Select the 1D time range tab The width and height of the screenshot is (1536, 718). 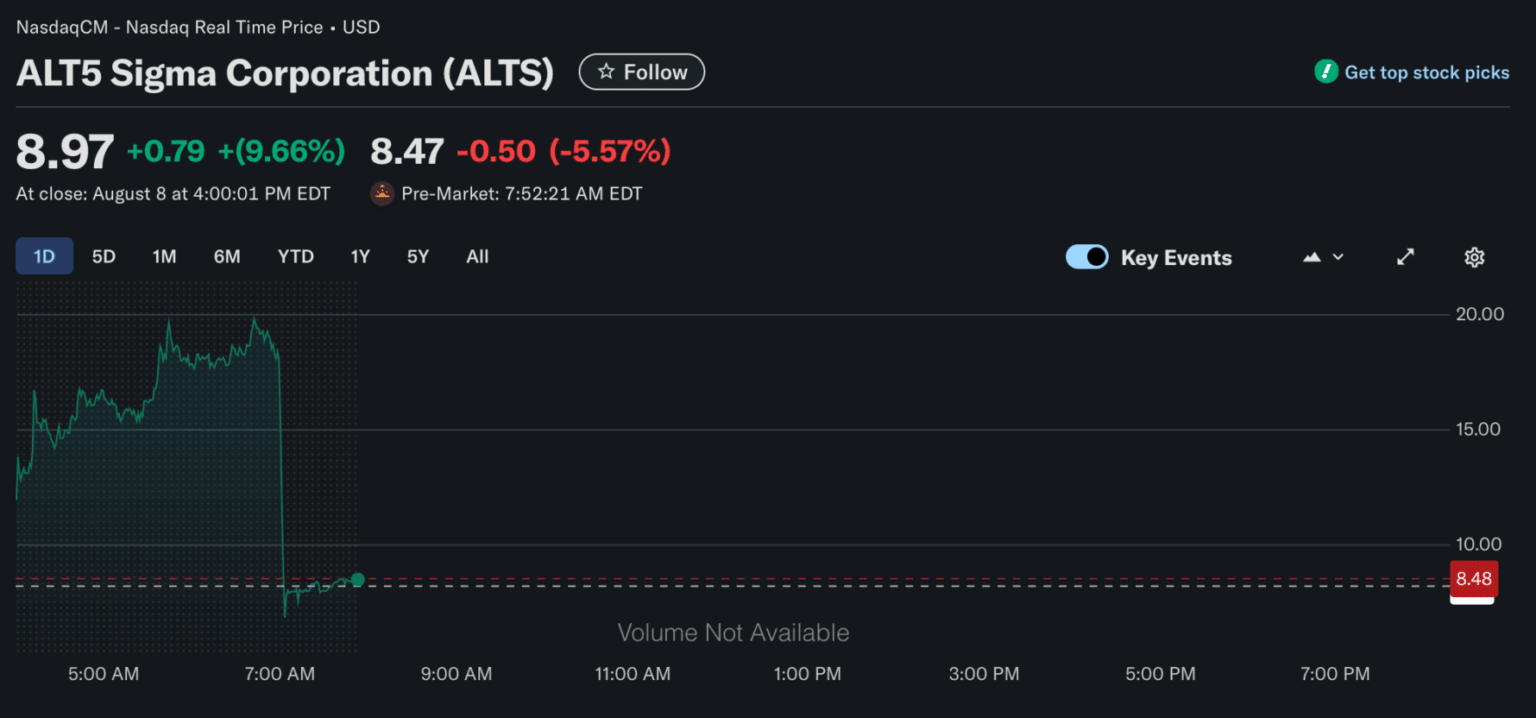coord(44,256)
